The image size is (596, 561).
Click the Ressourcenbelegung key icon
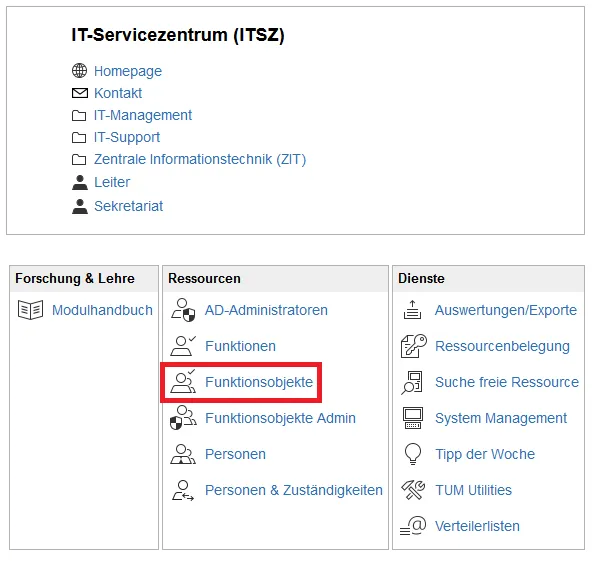coord(414,346)
